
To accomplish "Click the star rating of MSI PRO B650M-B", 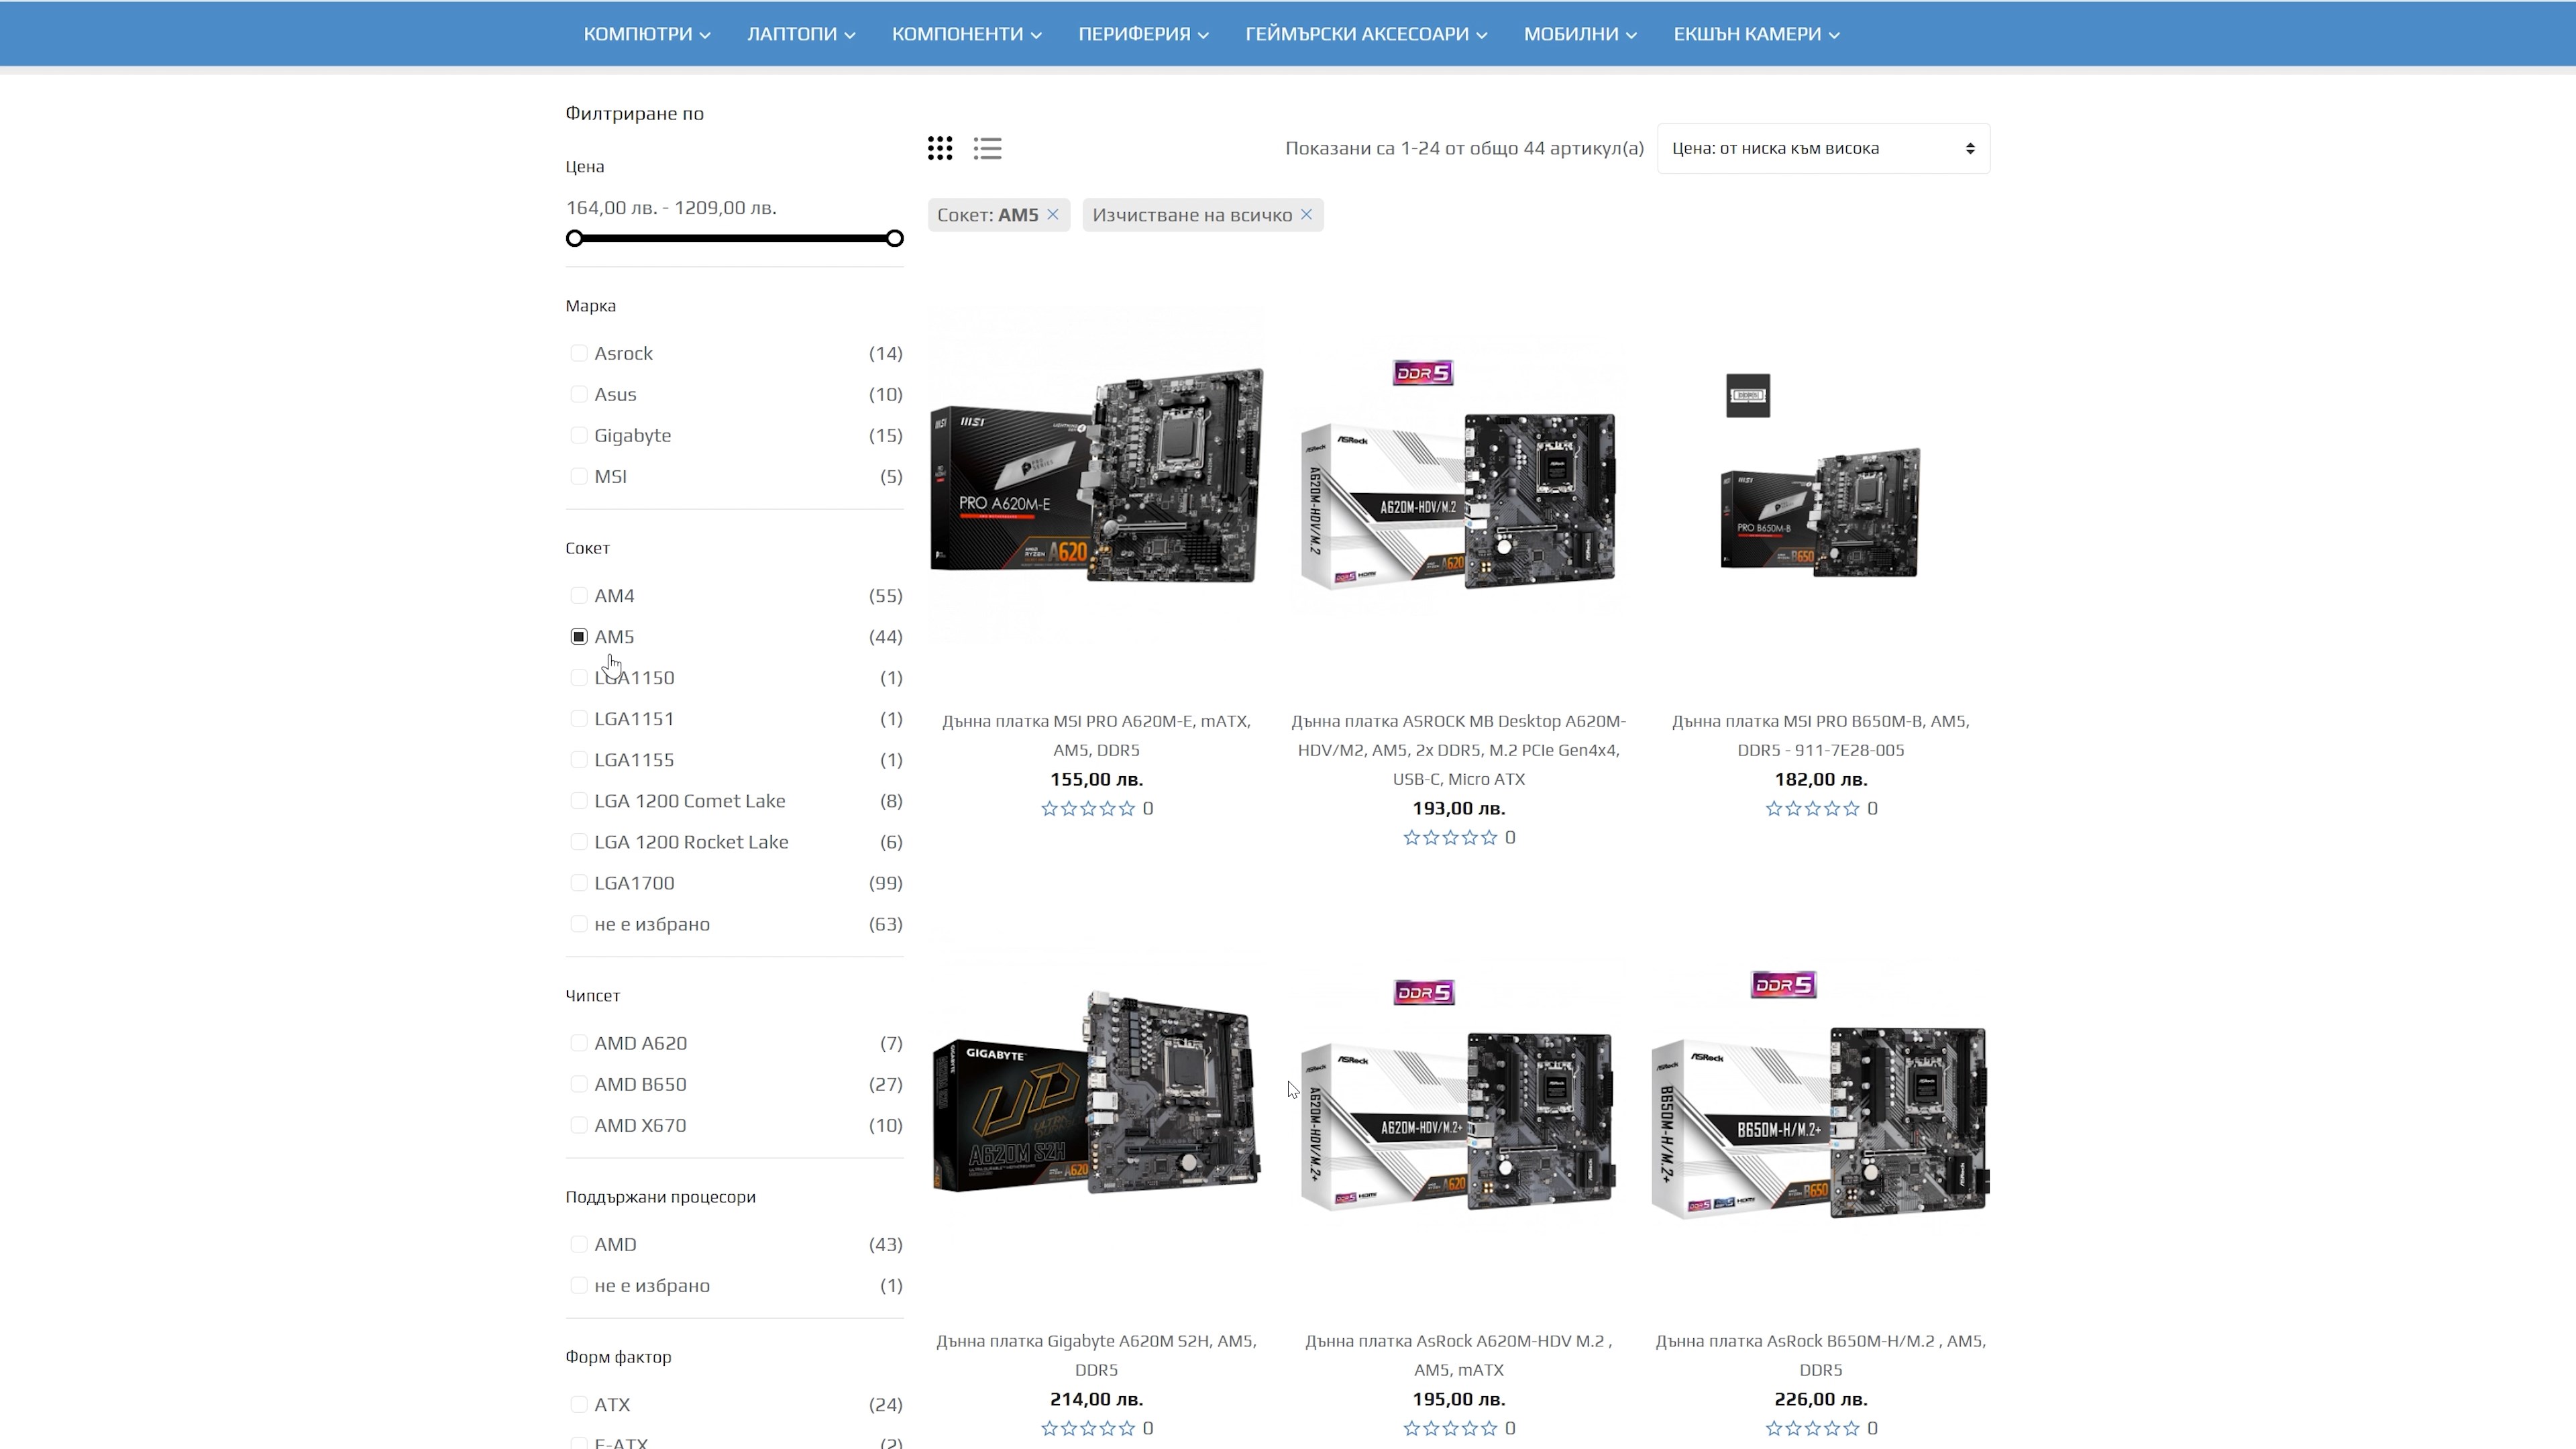I will pos(1812,808).
